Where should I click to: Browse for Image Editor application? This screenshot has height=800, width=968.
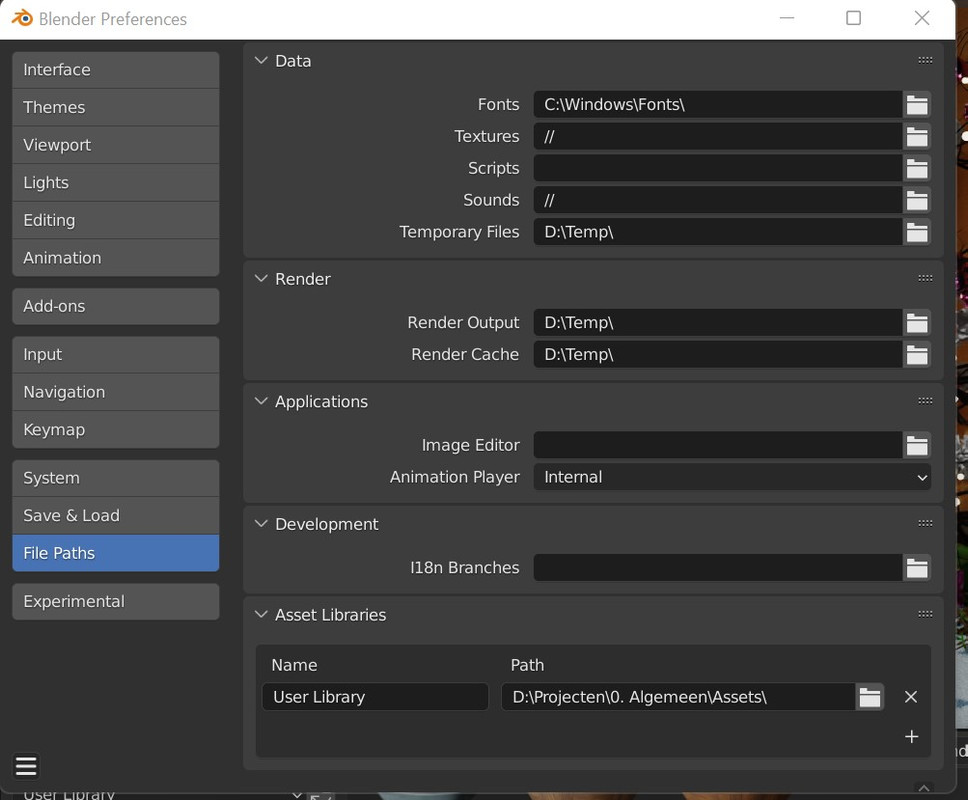(917, 445)
